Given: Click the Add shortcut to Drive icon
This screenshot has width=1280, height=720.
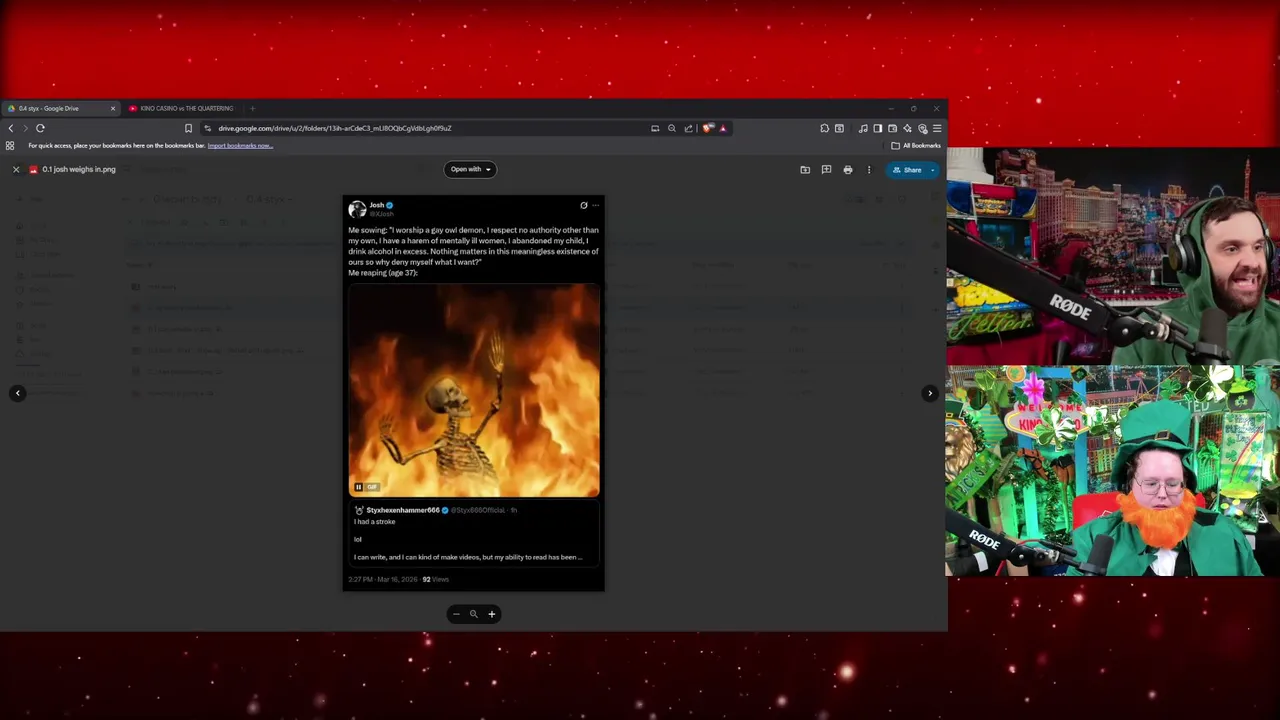Looking at the screenshot, I should 805,170.
